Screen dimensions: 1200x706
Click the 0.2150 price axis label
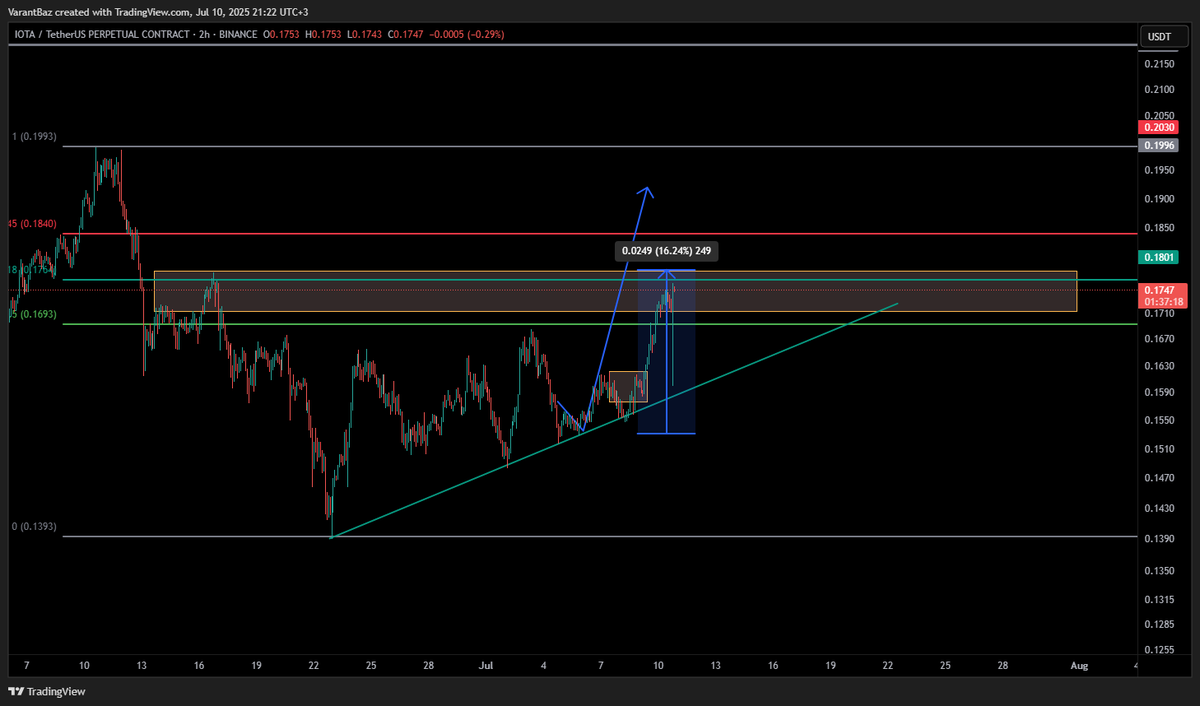click(1159, 64)
